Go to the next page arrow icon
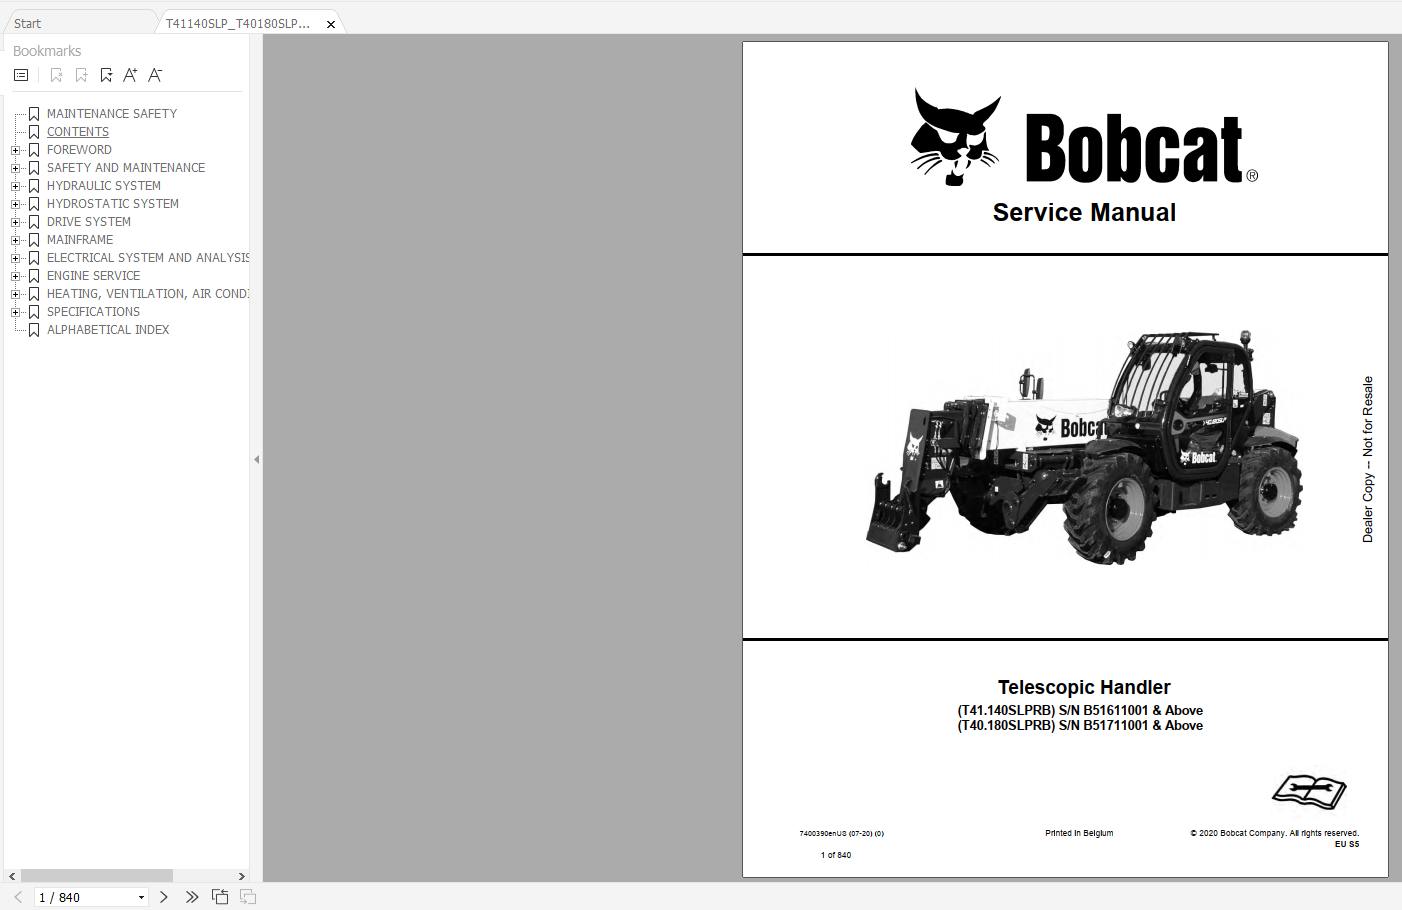Viewport: 1402px width, 910px height. (x=163, y=896)
